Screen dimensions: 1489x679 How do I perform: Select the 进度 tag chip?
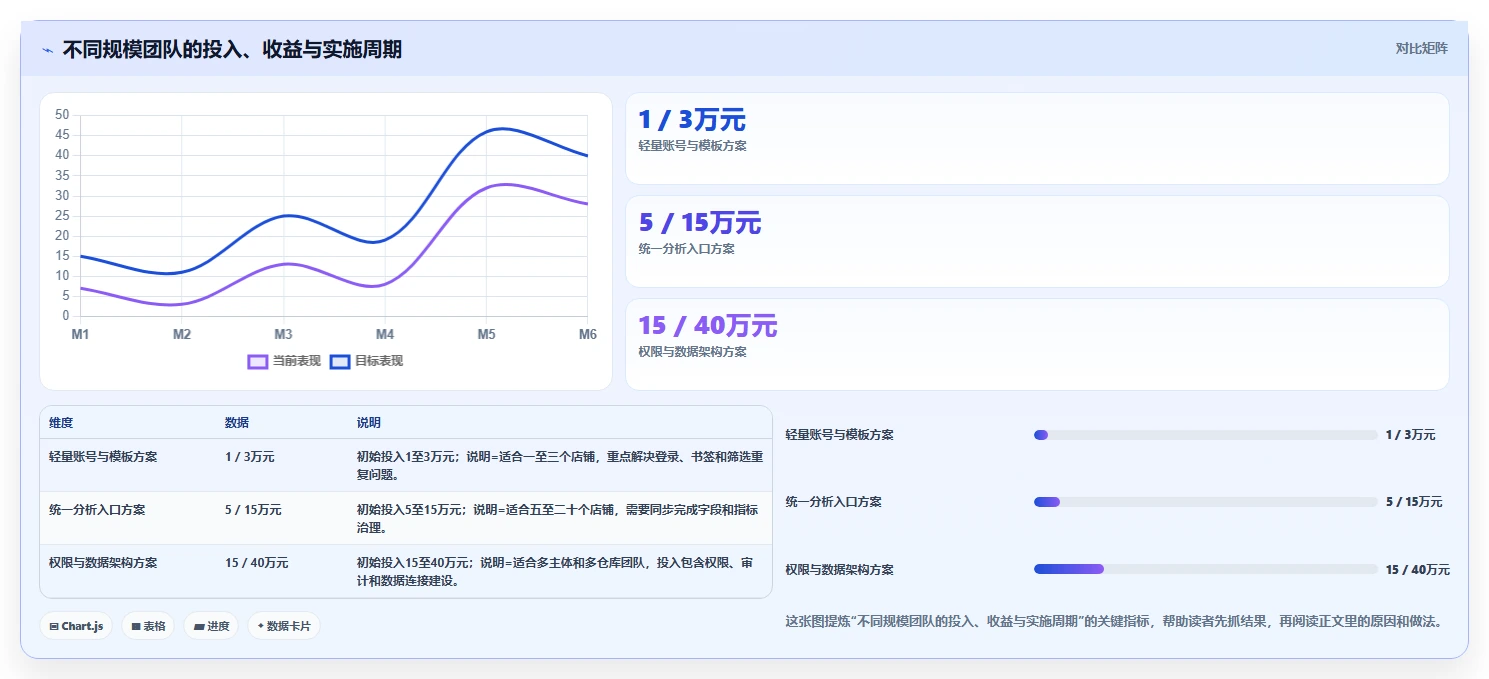[211, 626]
